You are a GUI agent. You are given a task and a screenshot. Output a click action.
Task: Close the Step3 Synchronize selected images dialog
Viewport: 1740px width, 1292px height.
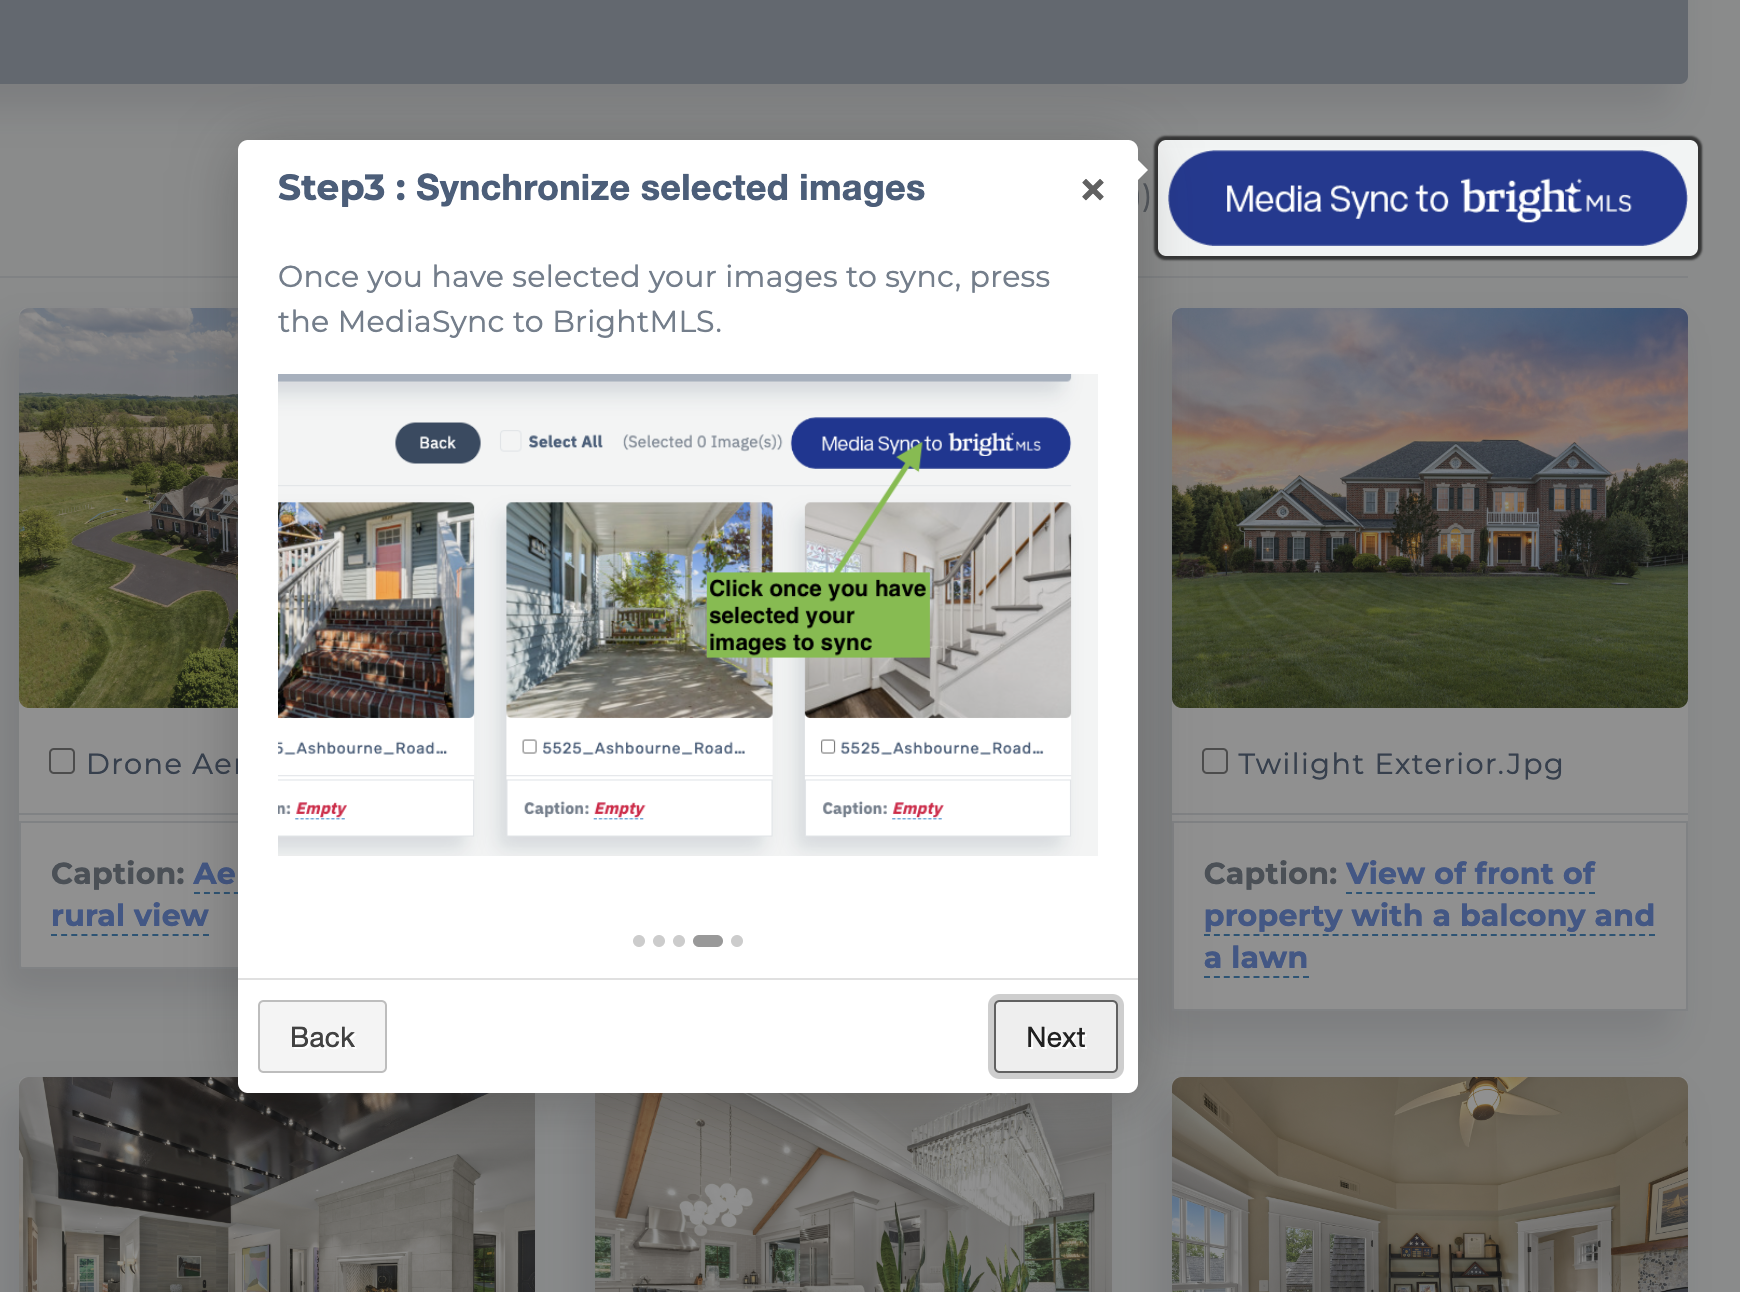[x=1093, y=189]
